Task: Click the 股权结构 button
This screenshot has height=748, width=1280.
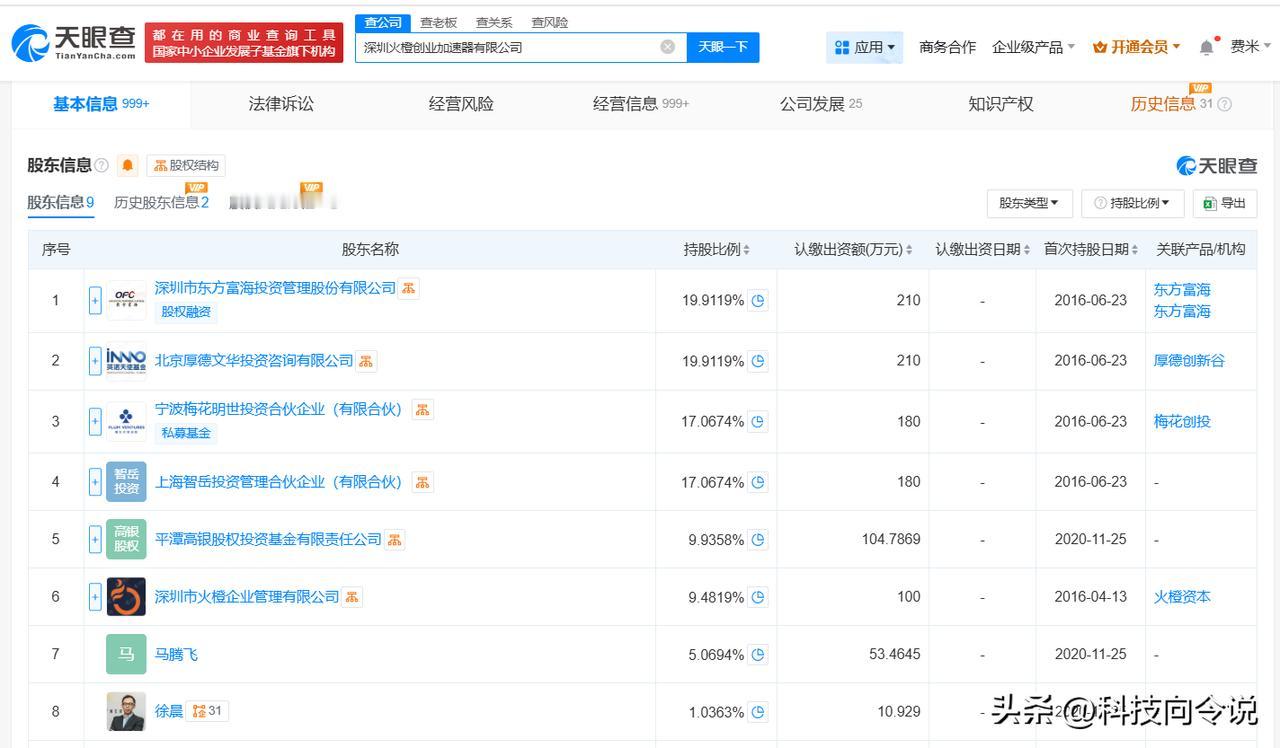Action: pyautogui.click(x=186, y=165)
